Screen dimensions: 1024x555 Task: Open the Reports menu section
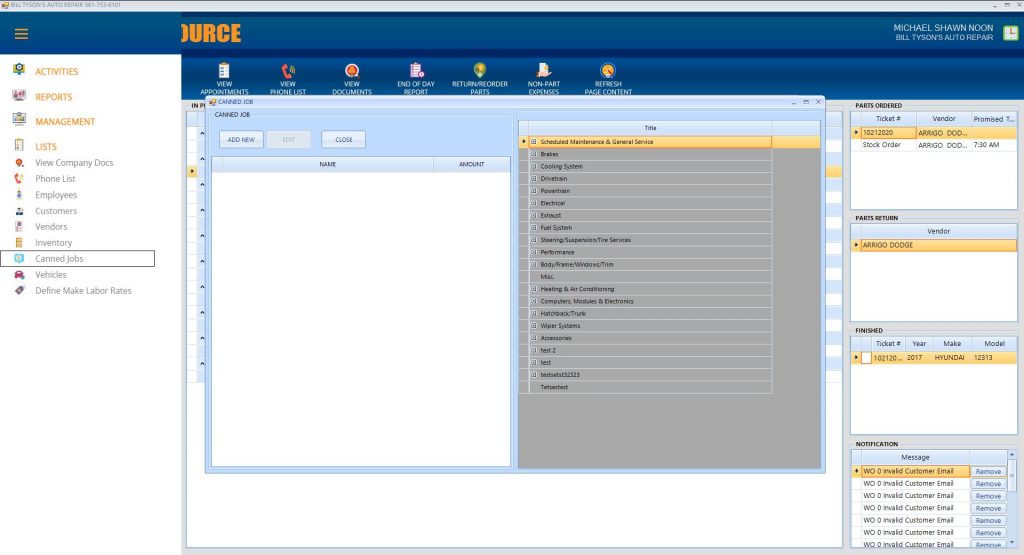[54, 97]
